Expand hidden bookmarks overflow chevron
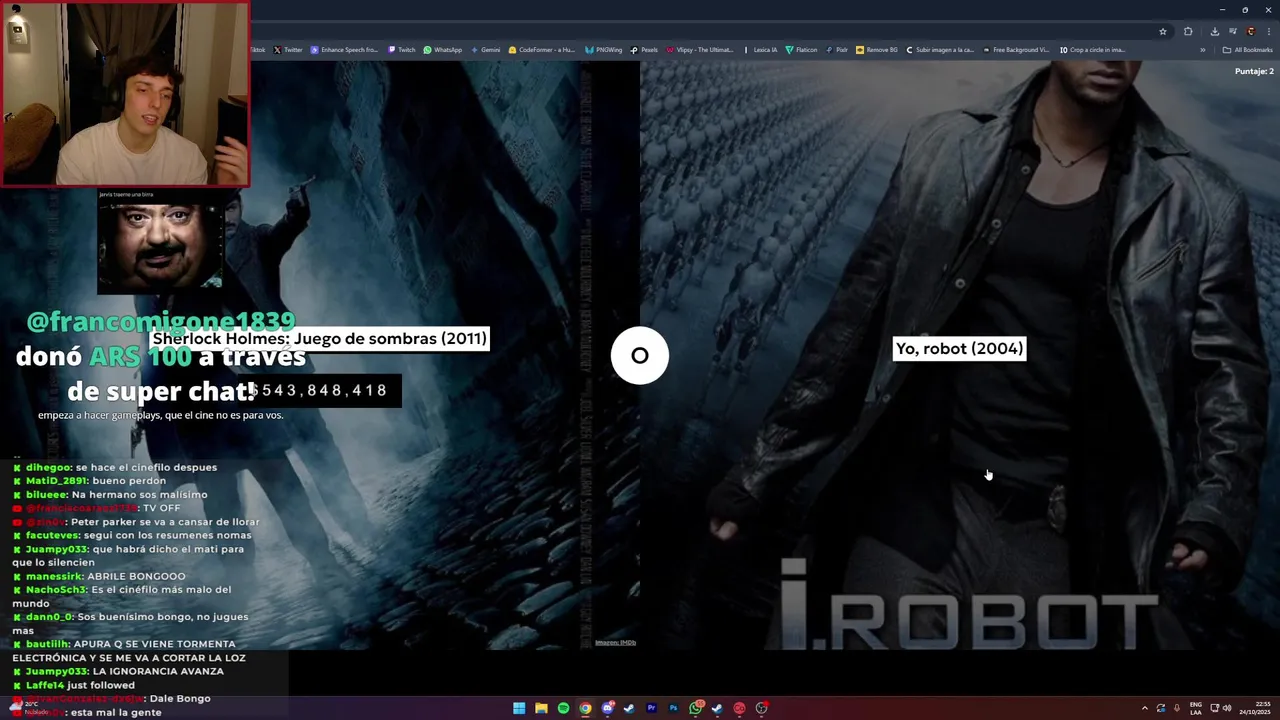Image resolution: width=1280 pixels, height=720 pixels. pyautogui.click(x=1203, y=50)
